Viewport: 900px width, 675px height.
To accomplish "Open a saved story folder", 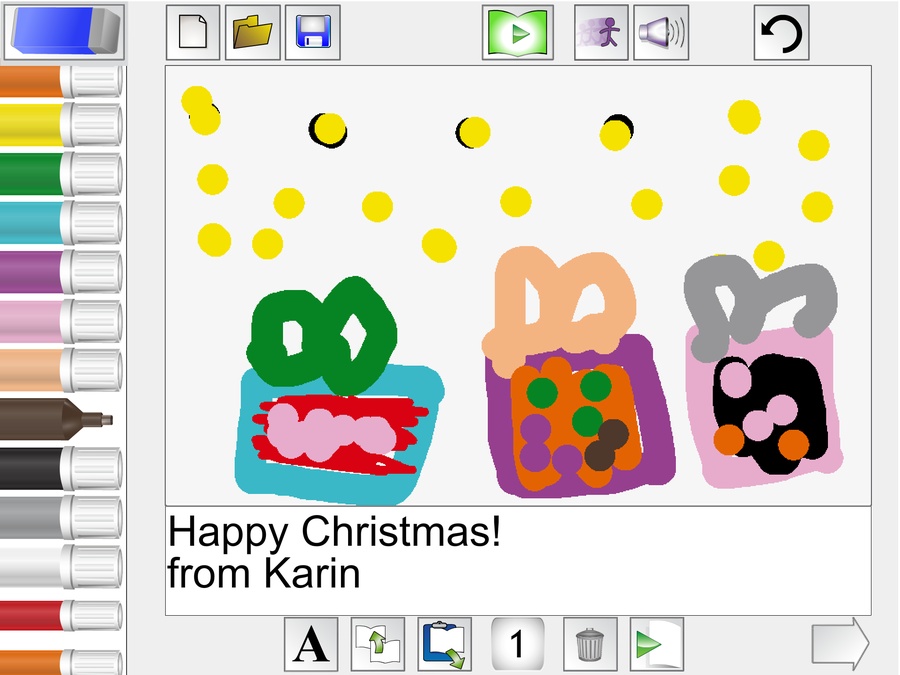I will (253, 32).
